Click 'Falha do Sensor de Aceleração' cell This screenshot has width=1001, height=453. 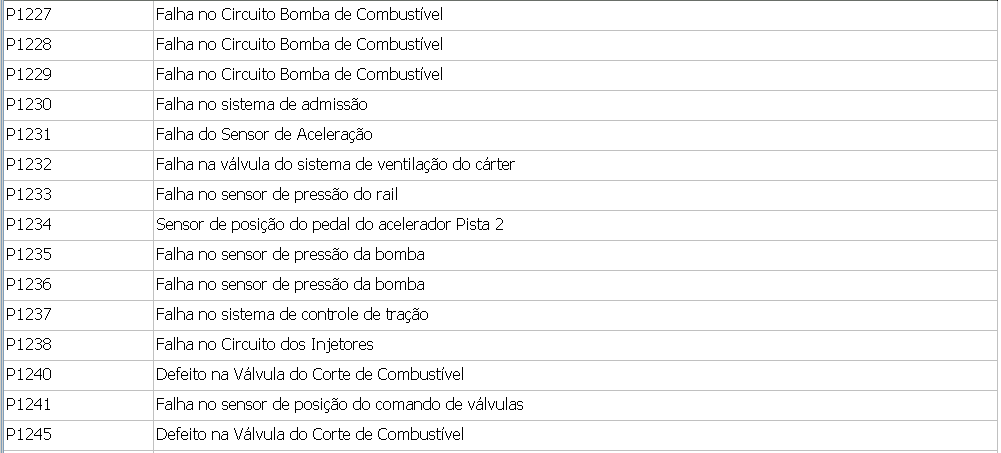click(264, 135)
